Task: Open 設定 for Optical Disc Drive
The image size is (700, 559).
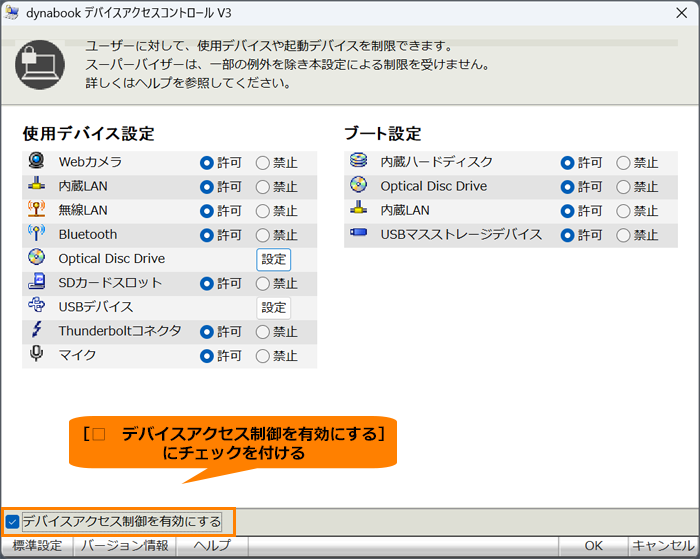Action: pyautogui.click(x=274, y=259)
